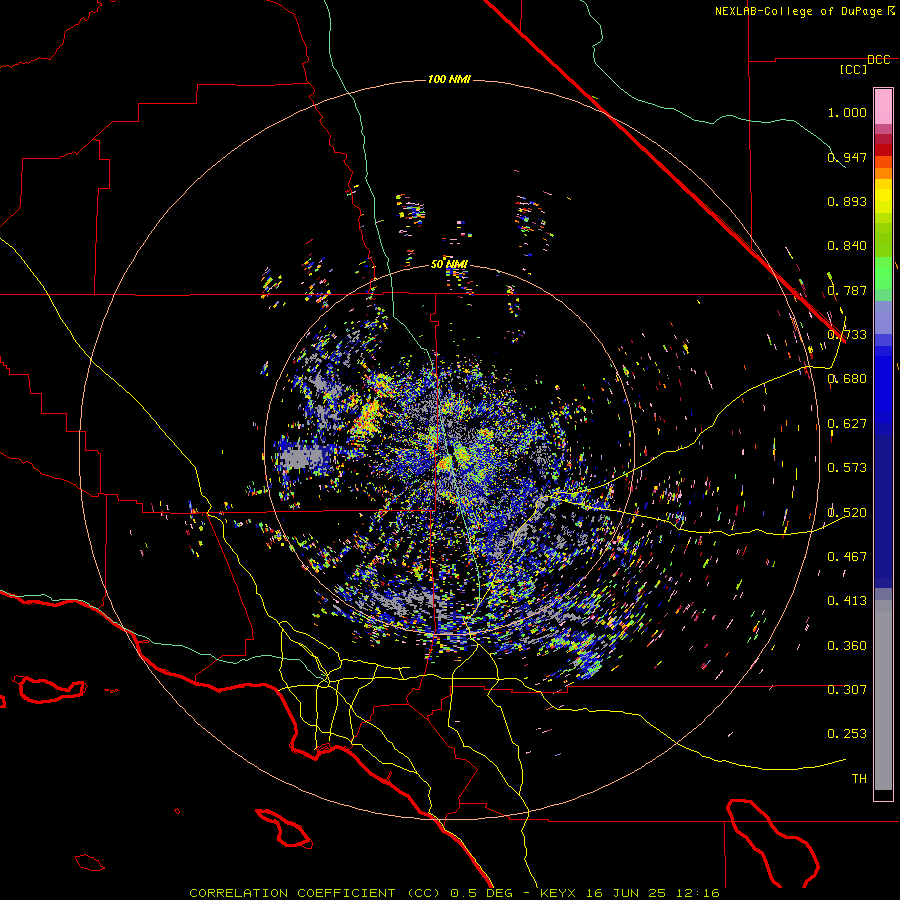The image size is (900, 900).
Task: Click the pink top segment of color bar
Action: pyautogui.click(x=883, y=106)
